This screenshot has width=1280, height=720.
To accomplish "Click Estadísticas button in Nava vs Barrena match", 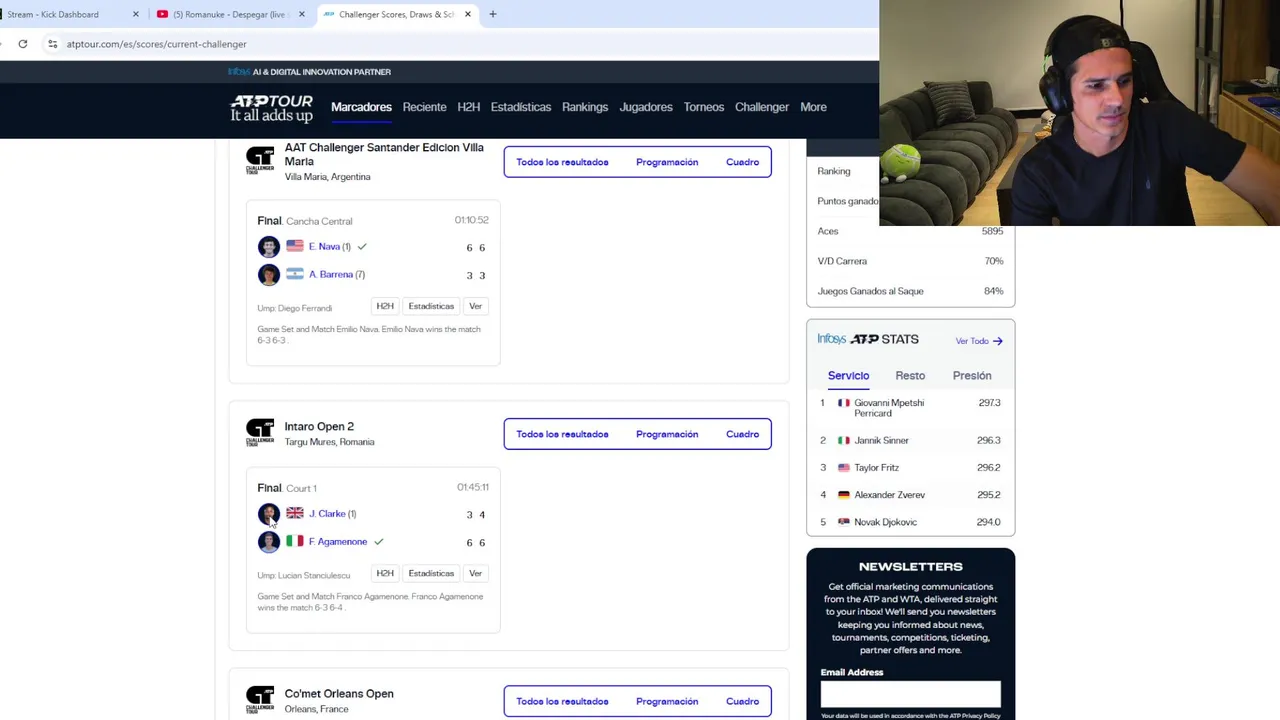I will (431, 306).
